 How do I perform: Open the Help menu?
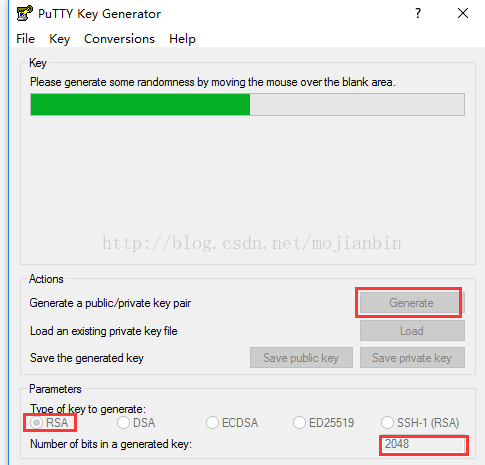(182, 39)
